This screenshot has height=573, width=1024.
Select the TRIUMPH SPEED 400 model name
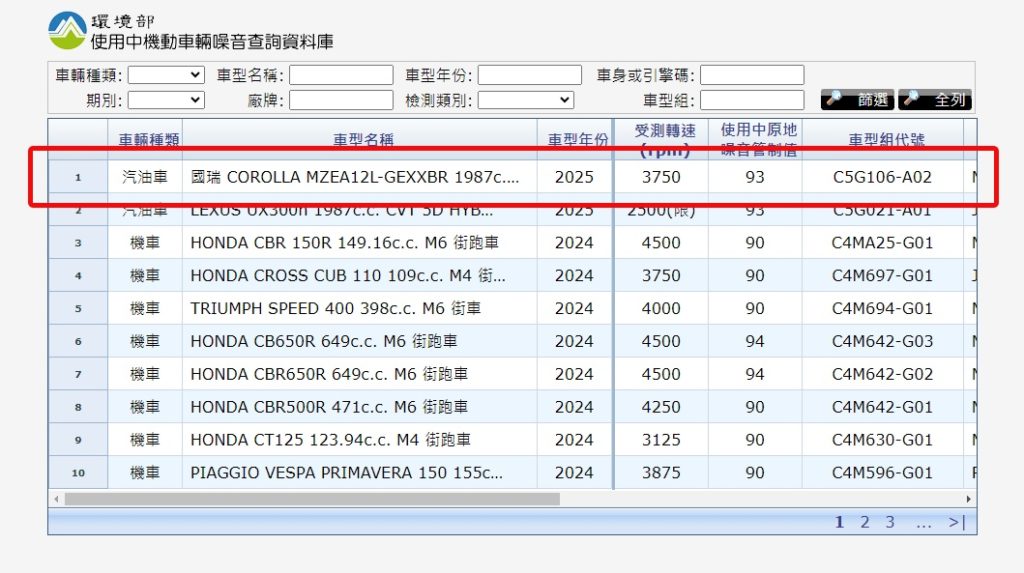point(335,308)
